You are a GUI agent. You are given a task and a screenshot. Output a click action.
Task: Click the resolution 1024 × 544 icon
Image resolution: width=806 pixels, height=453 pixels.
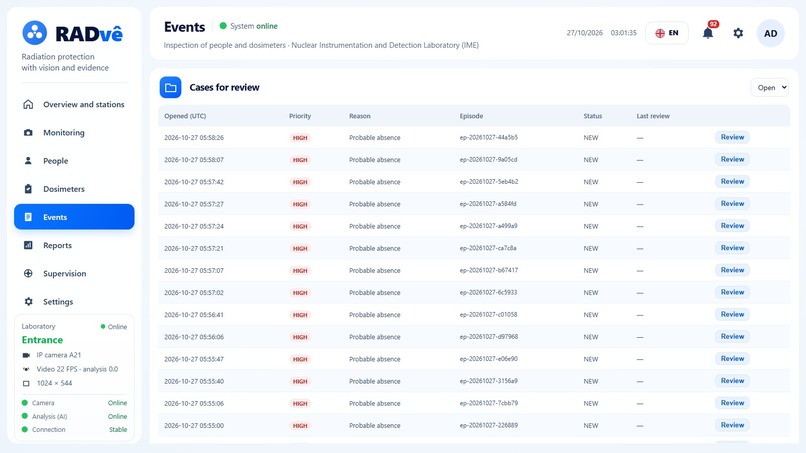coord(26,384)
